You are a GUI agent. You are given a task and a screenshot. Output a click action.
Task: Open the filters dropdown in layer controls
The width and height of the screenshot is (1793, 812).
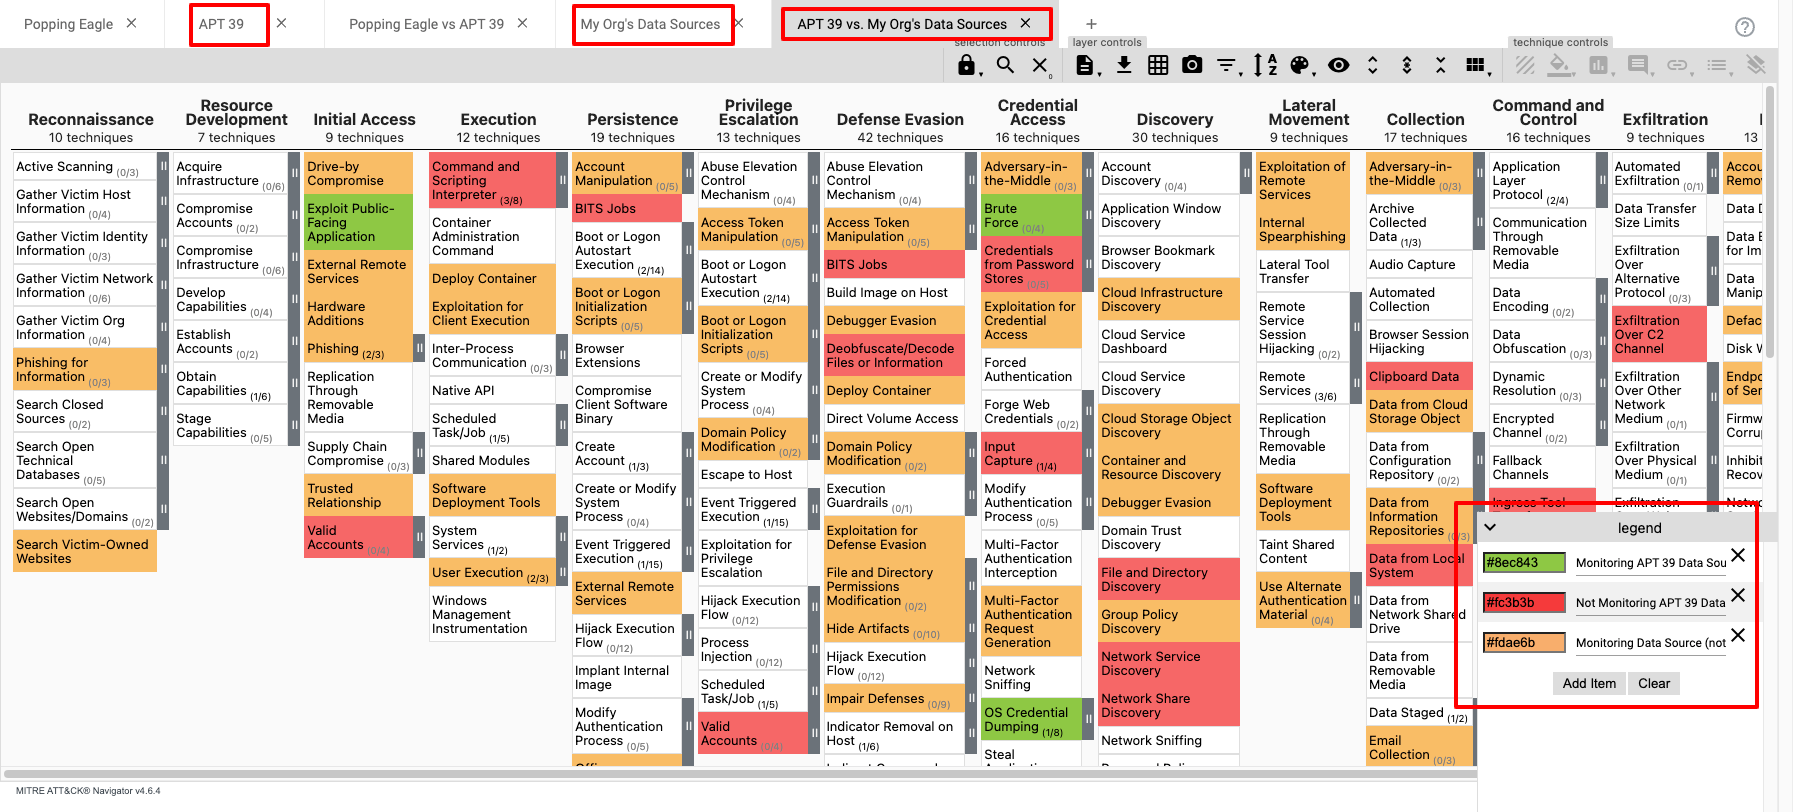(1227, 65)
